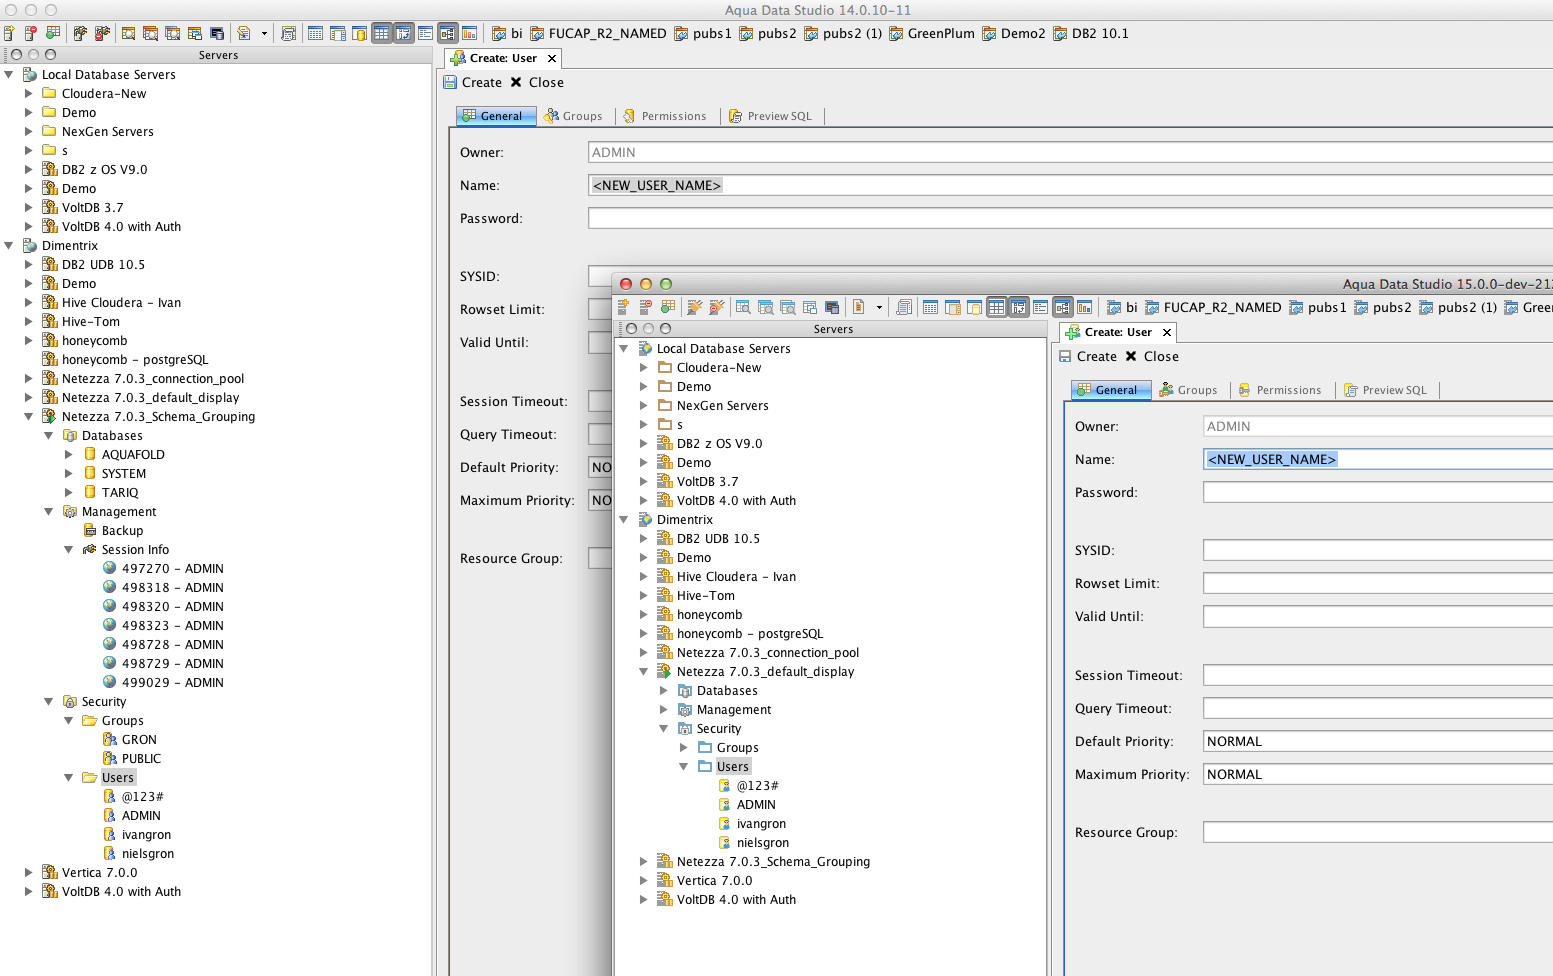Select session 498323 - ADMIN under Session Info
This screenshot has height=976, width=1553.
click(x=172, y=625)
